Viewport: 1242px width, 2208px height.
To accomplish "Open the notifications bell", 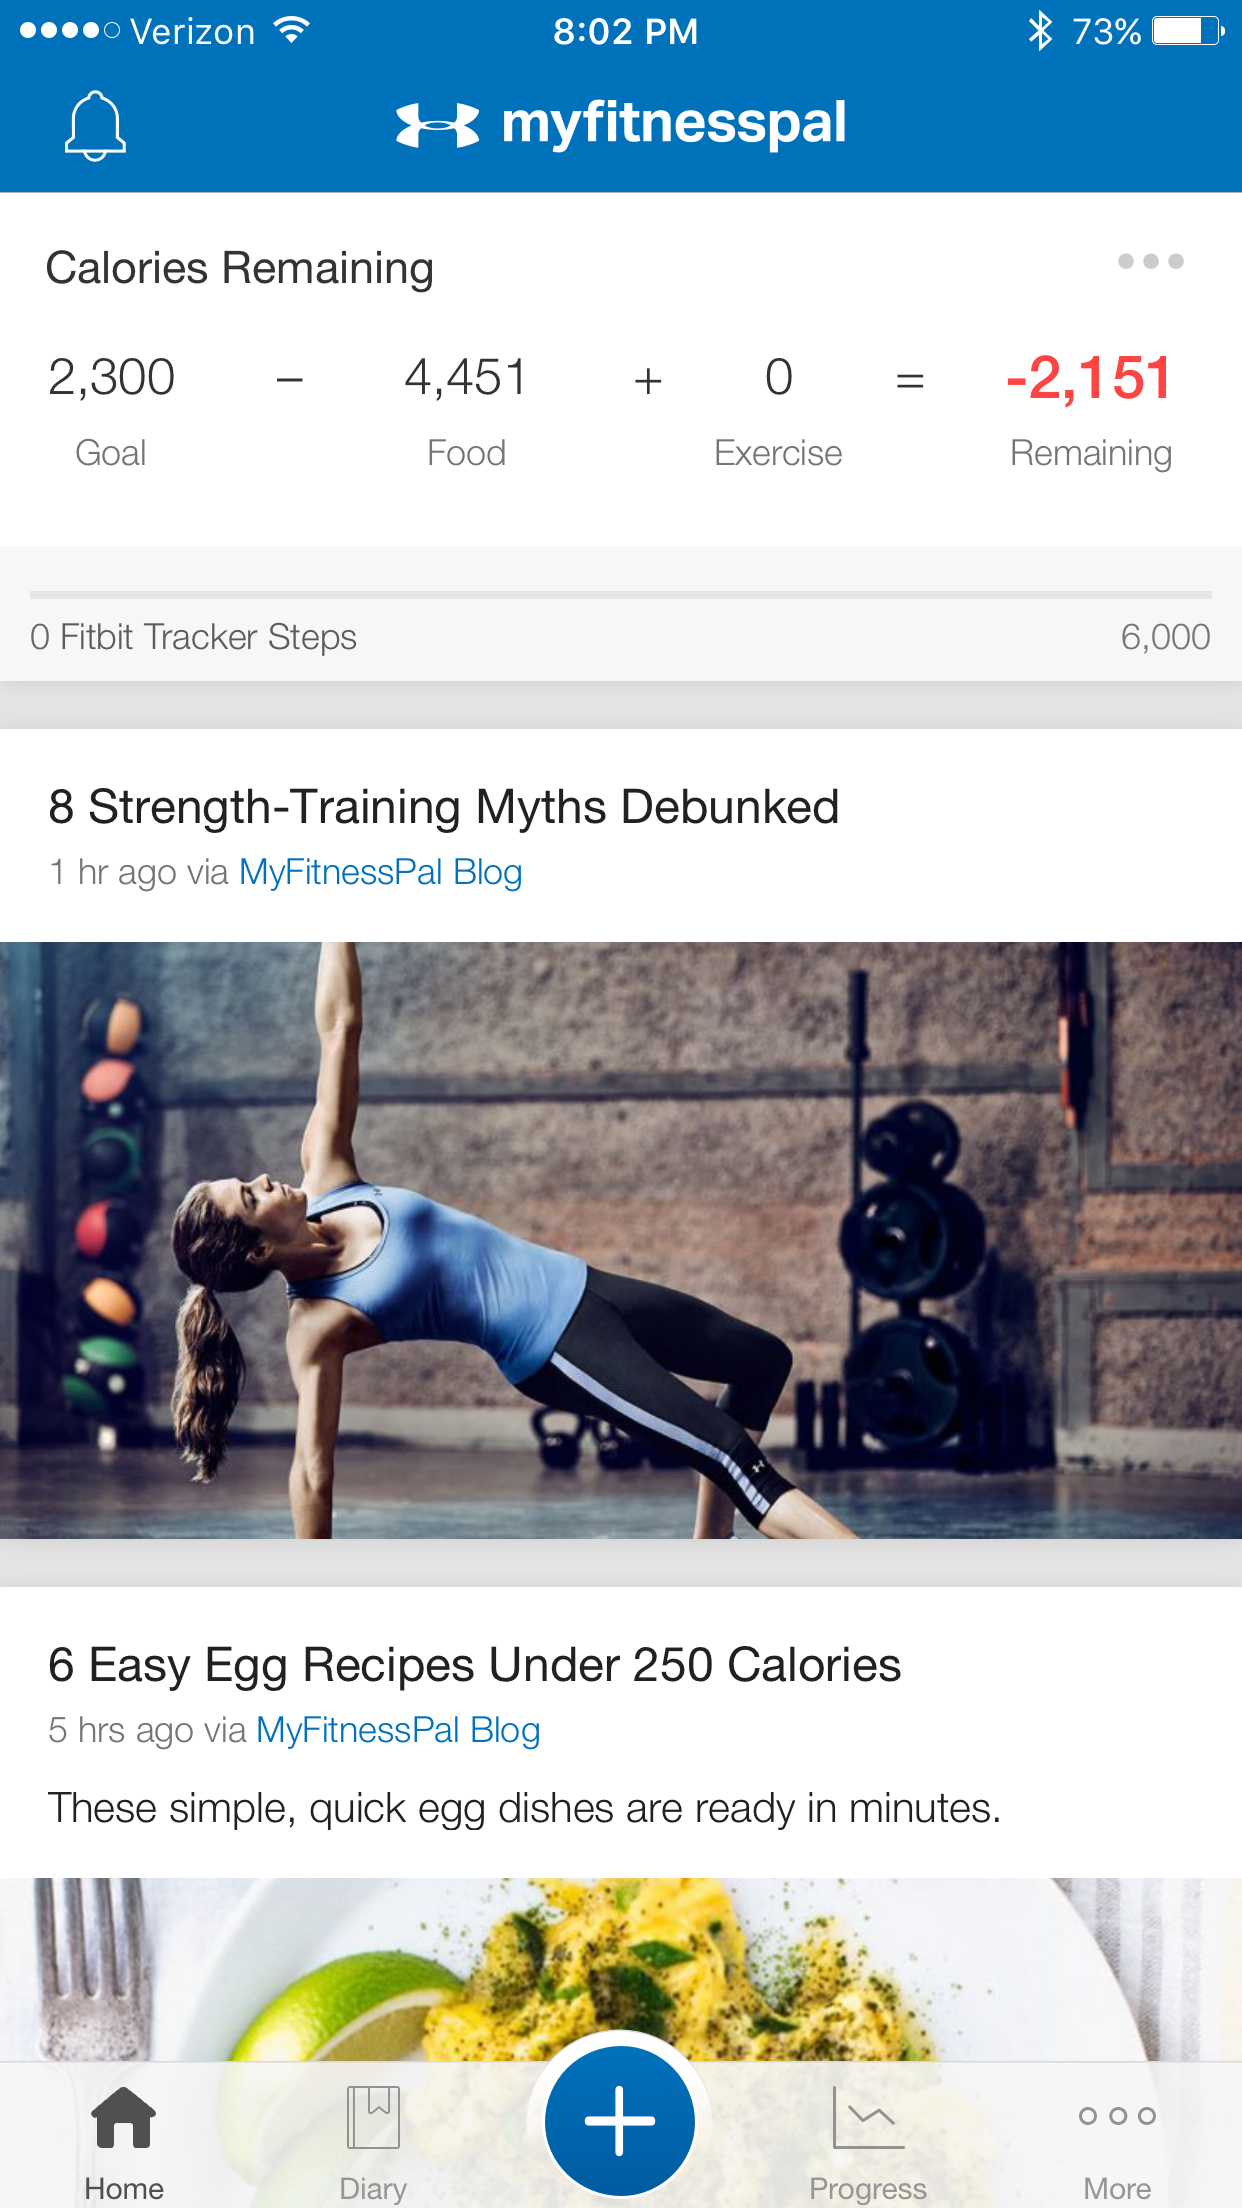I will click(x=95, y=125).
